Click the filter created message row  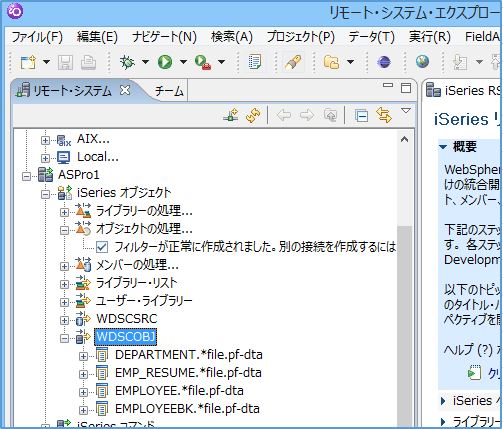pos(255,247)
